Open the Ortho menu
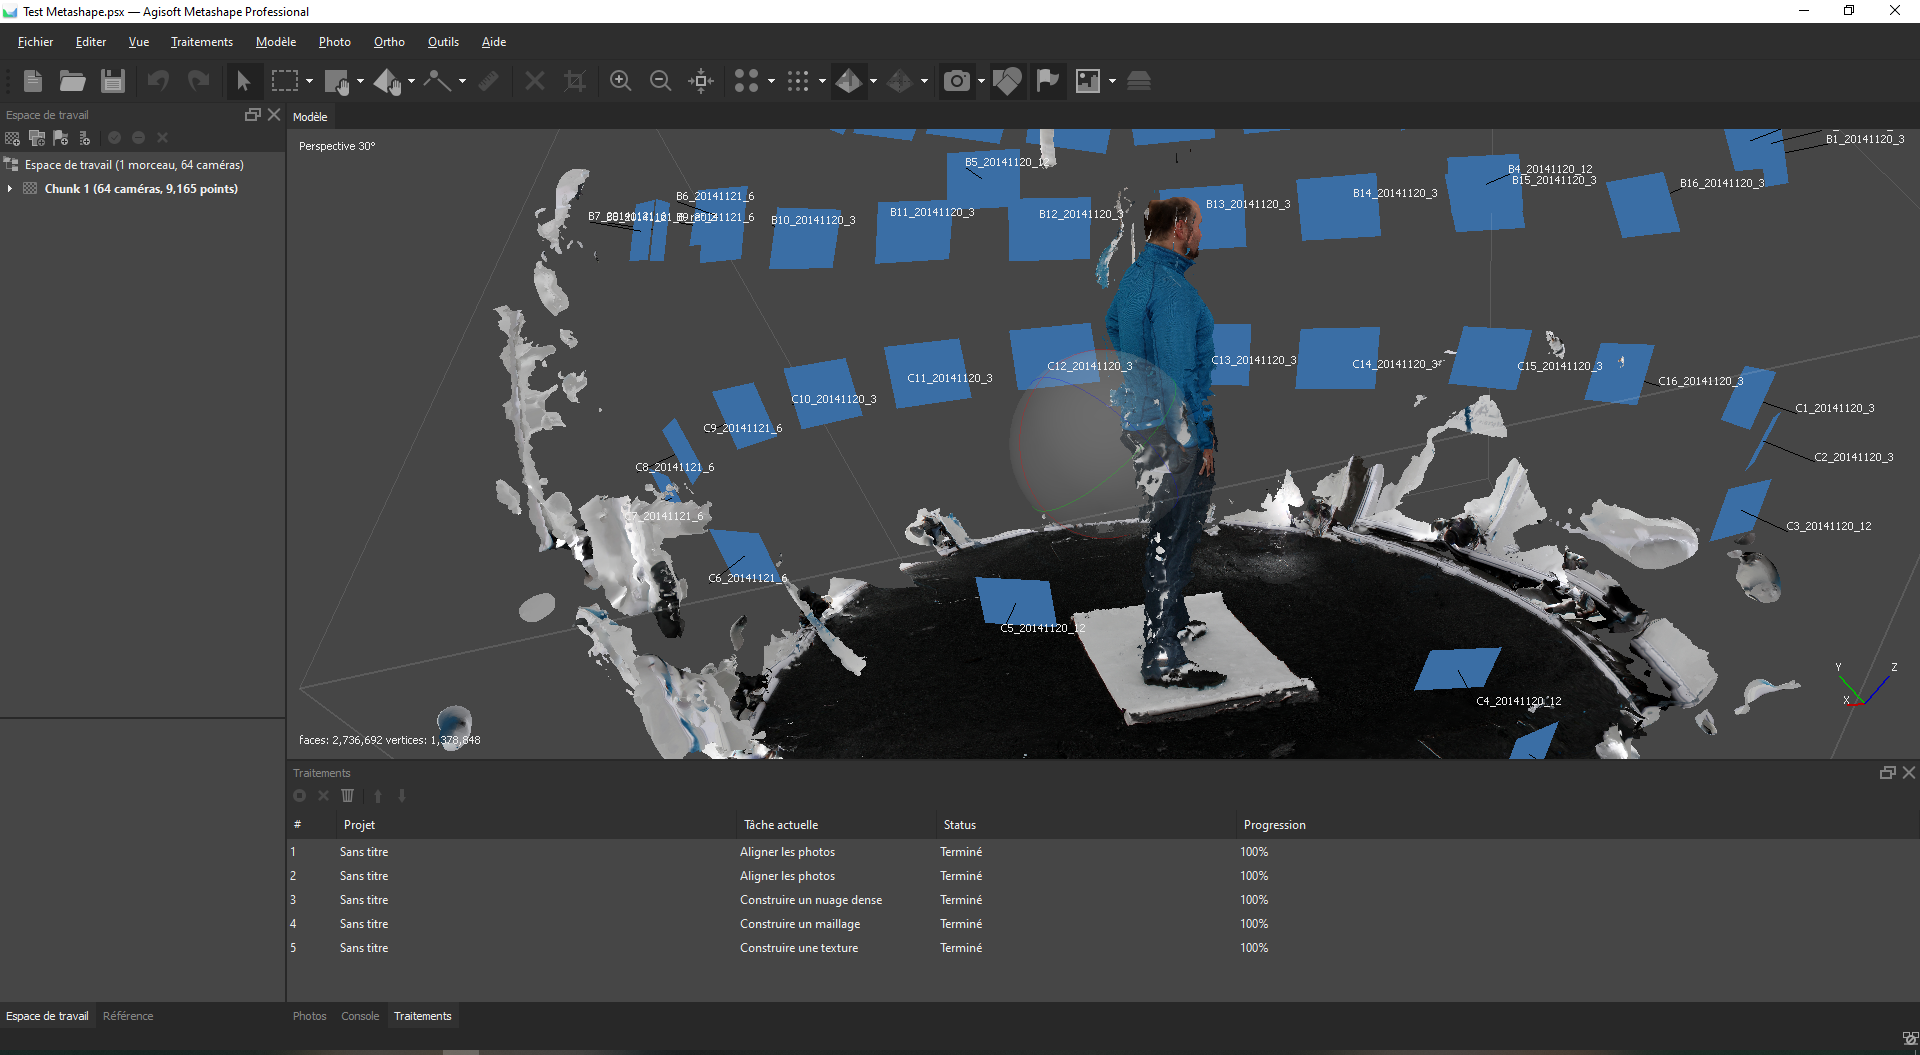Viewport: 1920px width, 1055px height. (x=389, y=42)
